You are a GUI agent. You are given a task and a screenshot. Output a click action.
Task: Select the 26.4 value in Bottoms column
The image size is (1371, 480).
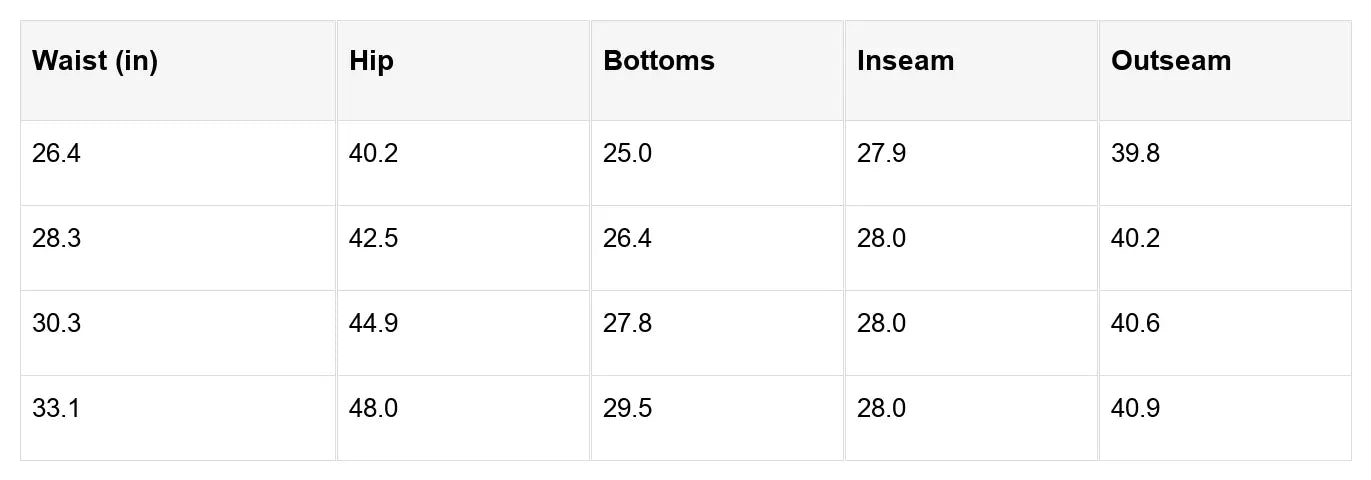point(627,240)
